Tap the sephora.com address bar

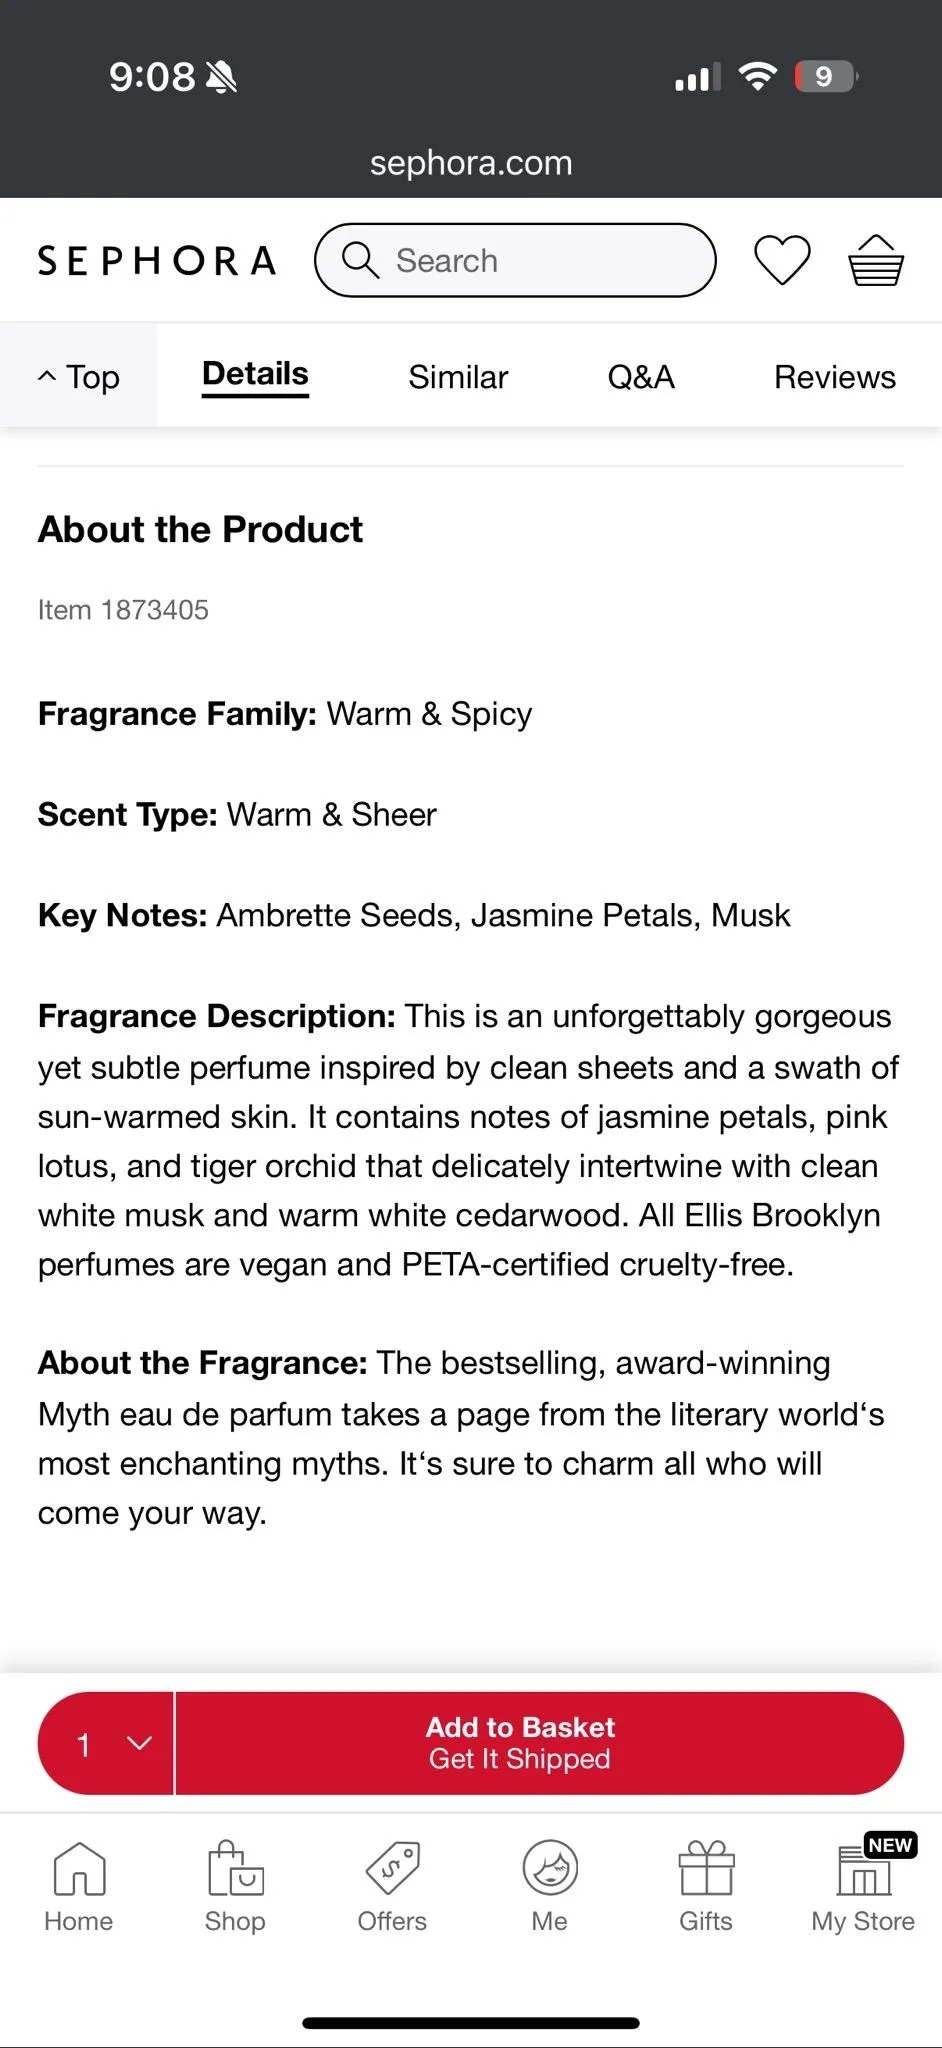click(471, 163)
